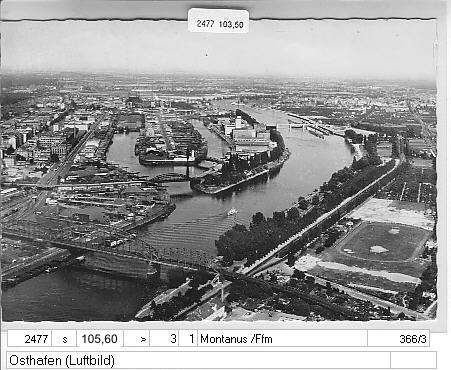Image resolution: width=451 pixels, height=370 pixels.
Task: Select the bold price field 105,60
Action: coord(100,339)
